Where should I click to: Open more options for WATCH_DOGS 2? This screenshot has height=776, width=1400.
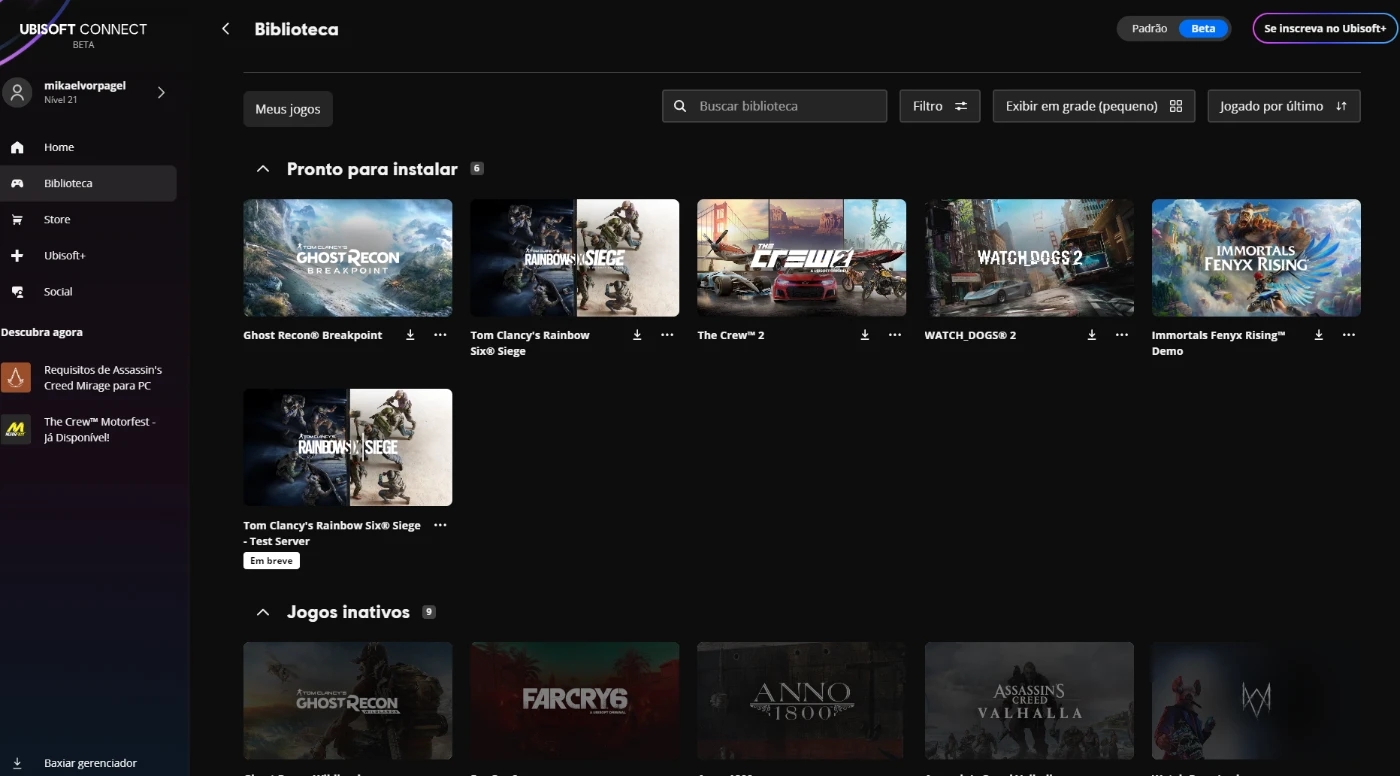(x=1122, y=335)
